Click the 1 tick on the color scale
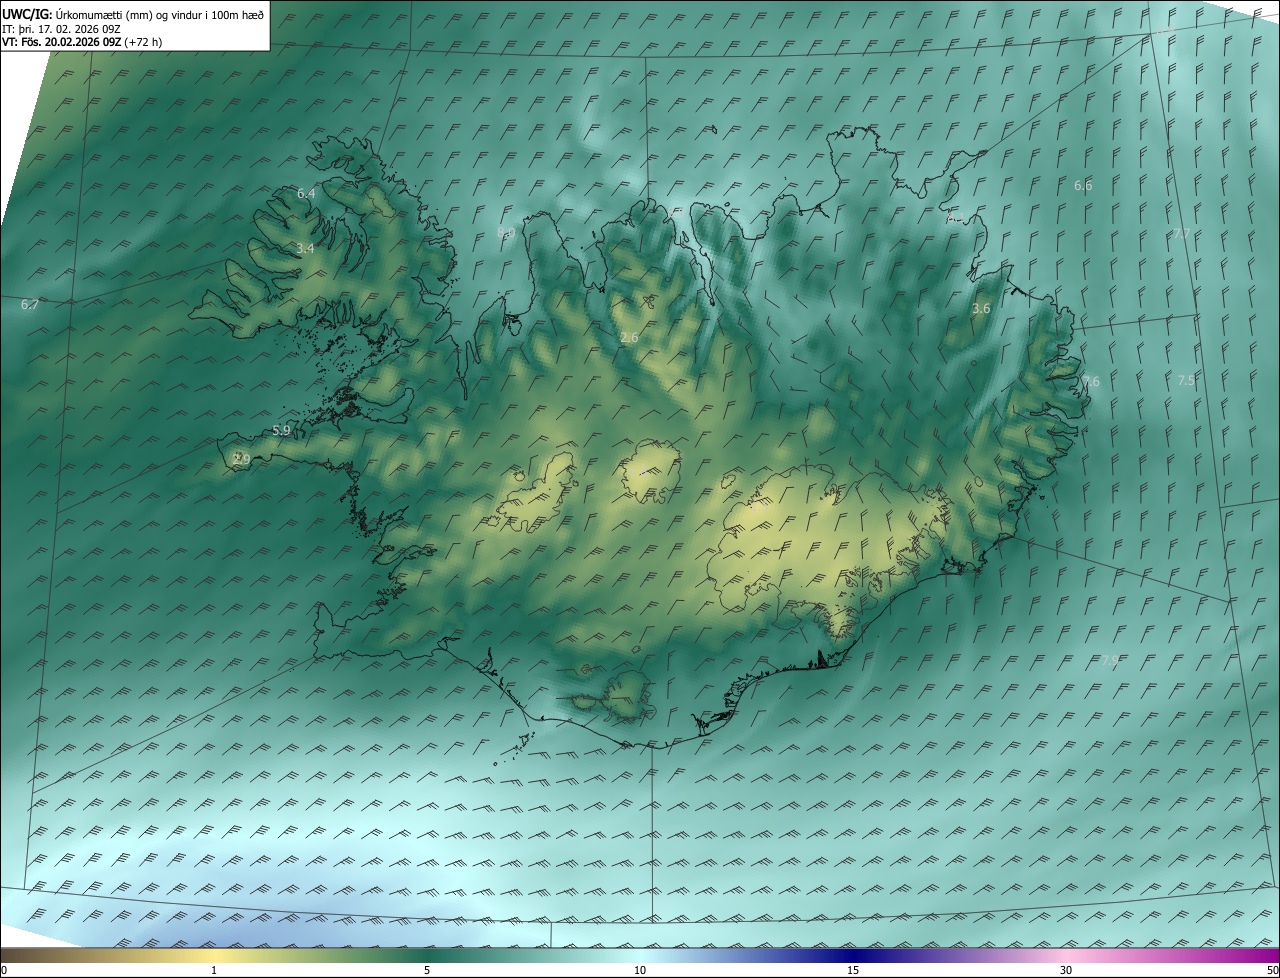The image size is (1280, 978). pos(214,970)
